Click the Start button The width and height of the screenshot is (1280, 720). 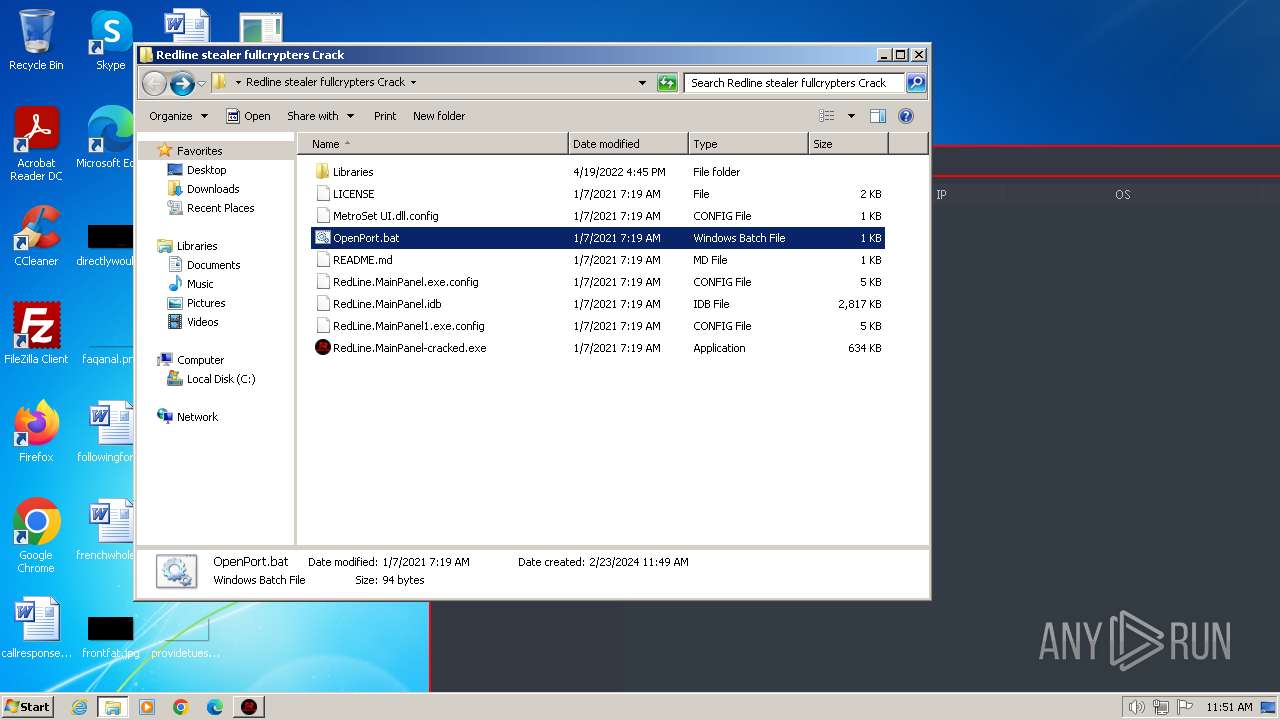[28, 707]
